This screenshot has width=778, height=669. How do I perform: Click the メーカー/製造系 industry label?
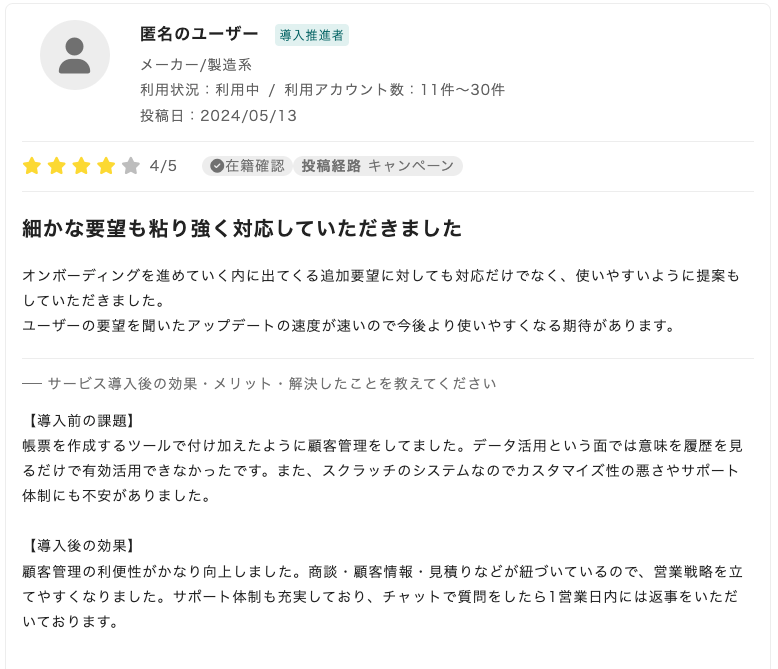196,65
